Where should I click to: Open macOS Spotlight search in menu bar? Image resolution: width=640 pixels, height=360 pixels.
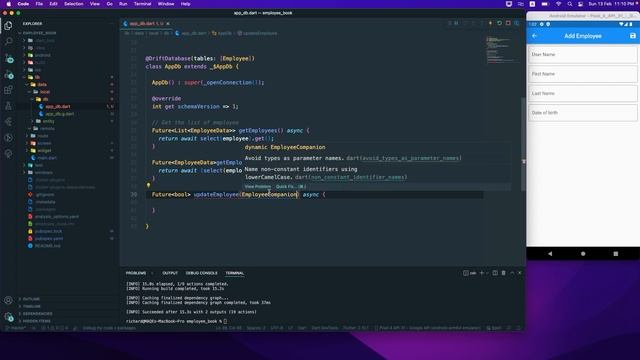point(569,4)
